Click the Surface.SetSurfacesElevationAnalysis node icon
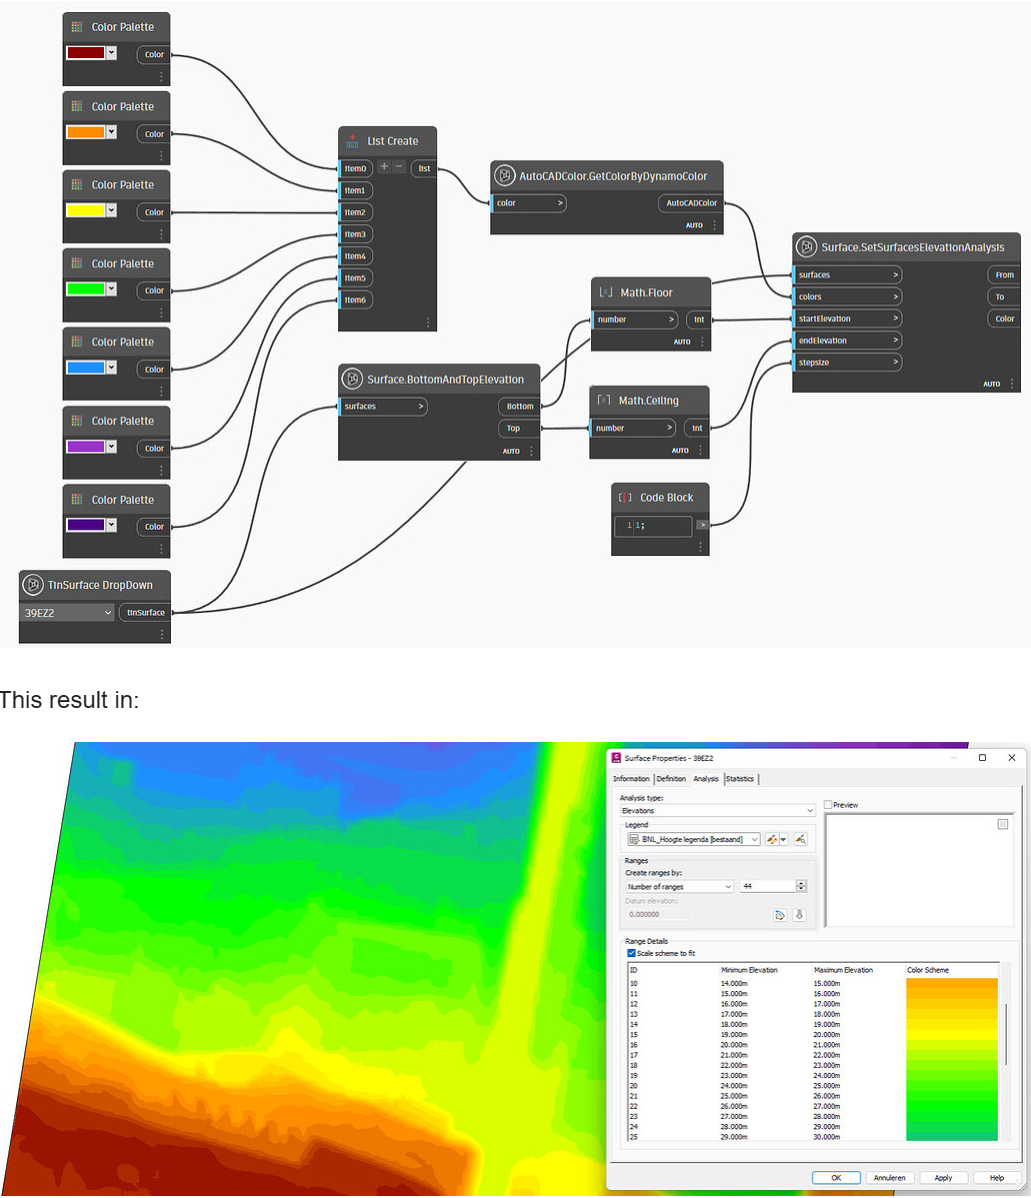Image resolution: width=1031 pixels, height=1198 pixels. click(804, 246)
